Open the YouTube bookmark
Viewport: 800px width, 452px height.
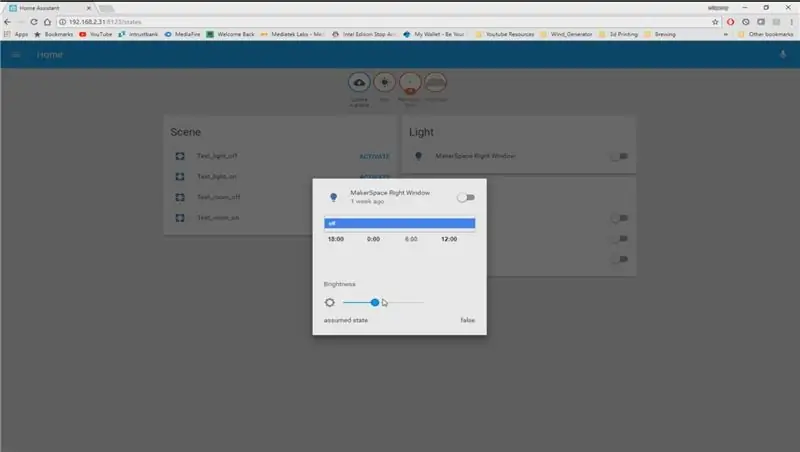[95, 34]
